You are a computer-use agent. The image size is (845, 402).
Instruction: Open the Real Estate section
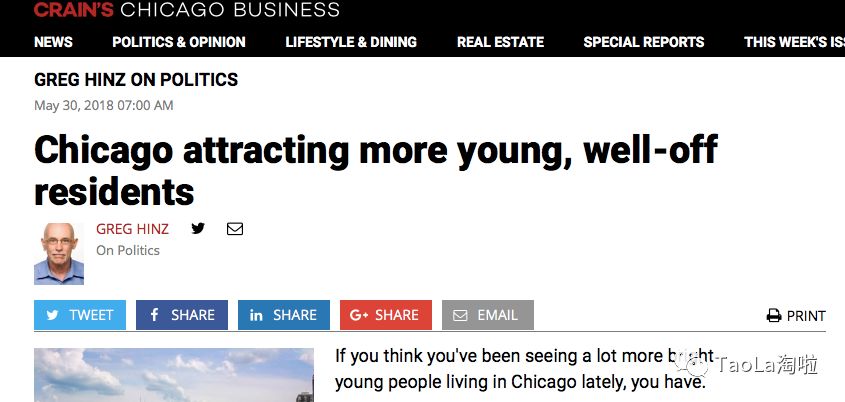pos(500,42)
